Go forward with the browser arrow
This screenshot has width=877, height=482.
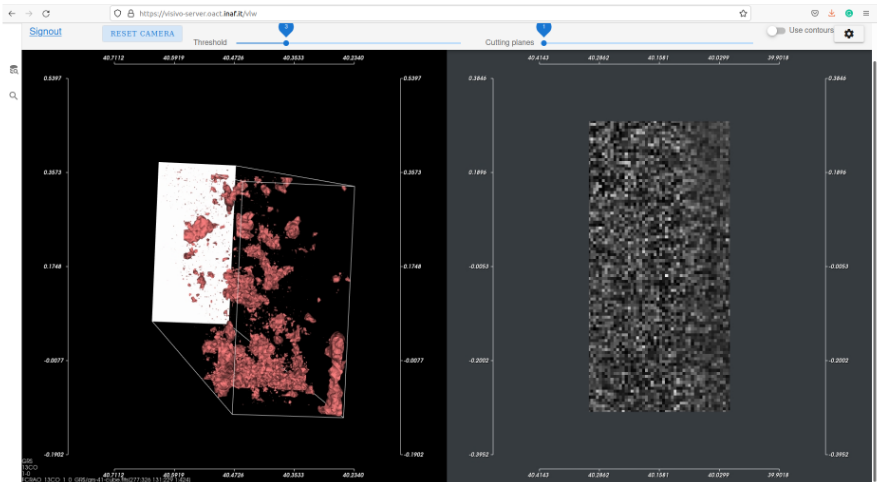(29, 13)
